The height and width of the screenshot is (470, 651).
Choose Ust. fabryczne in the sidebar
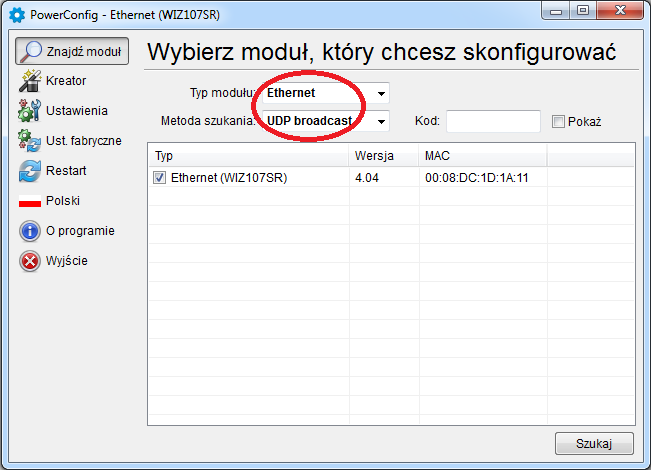pos(84,141)
